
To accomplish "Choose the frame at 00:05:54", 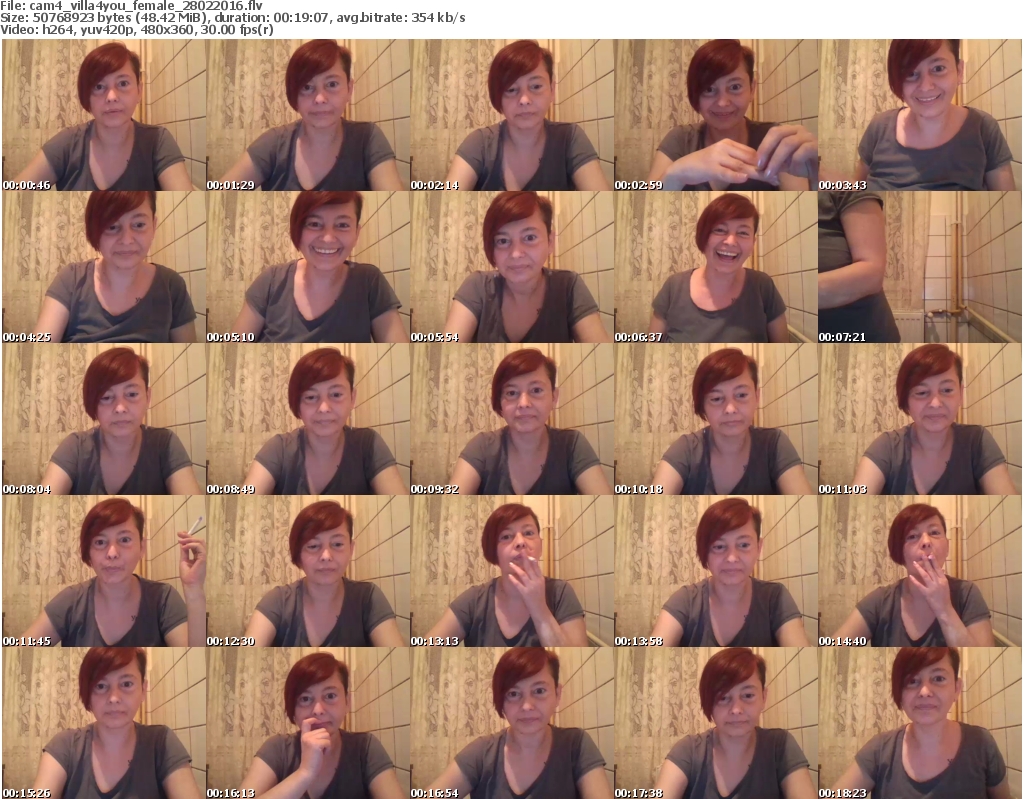I will coord(511,267).
